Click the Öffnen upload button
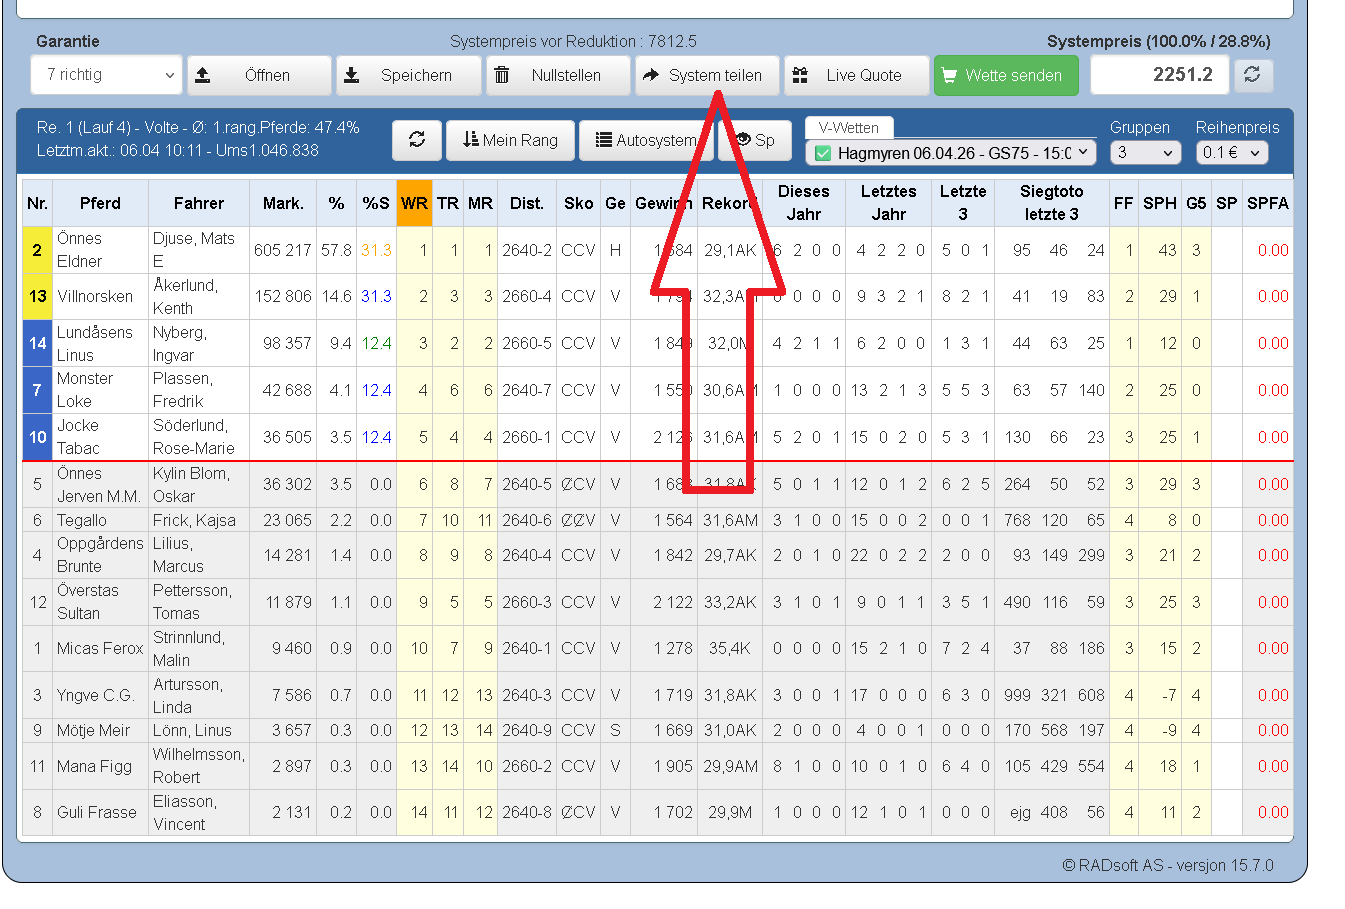 point(259,75)
